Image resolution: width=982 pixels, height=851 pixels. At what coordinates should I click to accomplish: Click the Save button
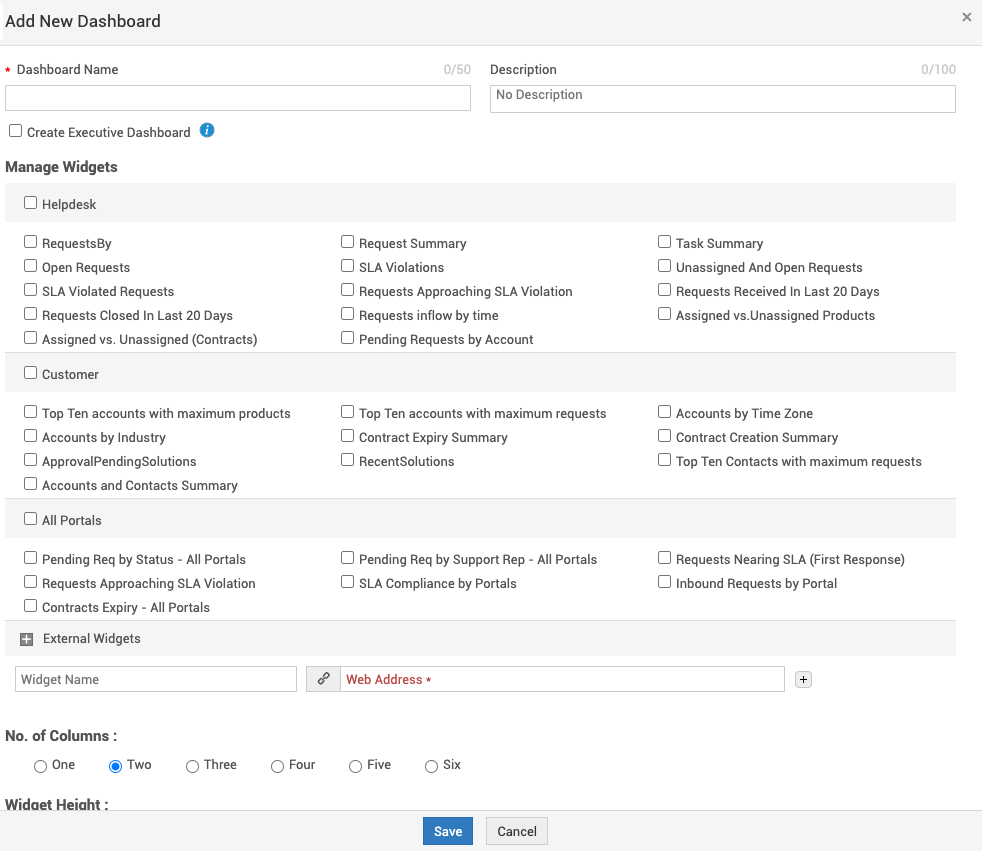point(448,831)
